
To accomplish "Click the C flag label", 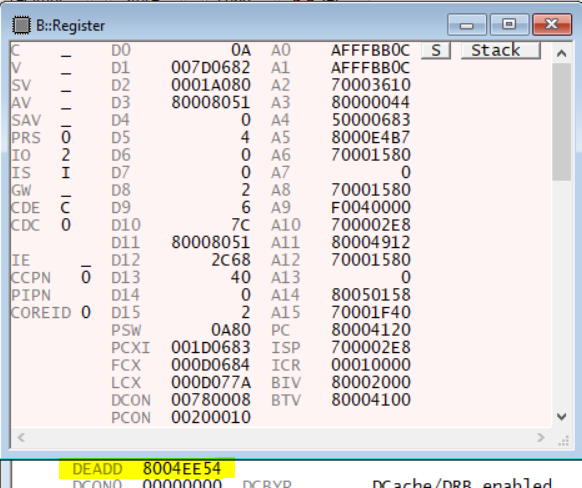I will (x=15, y=50).
